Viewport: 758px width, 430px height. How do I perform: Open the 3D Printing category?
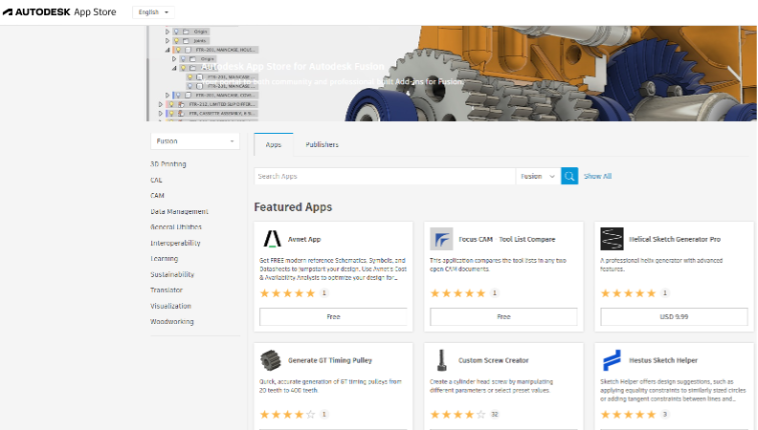point(168,164)
